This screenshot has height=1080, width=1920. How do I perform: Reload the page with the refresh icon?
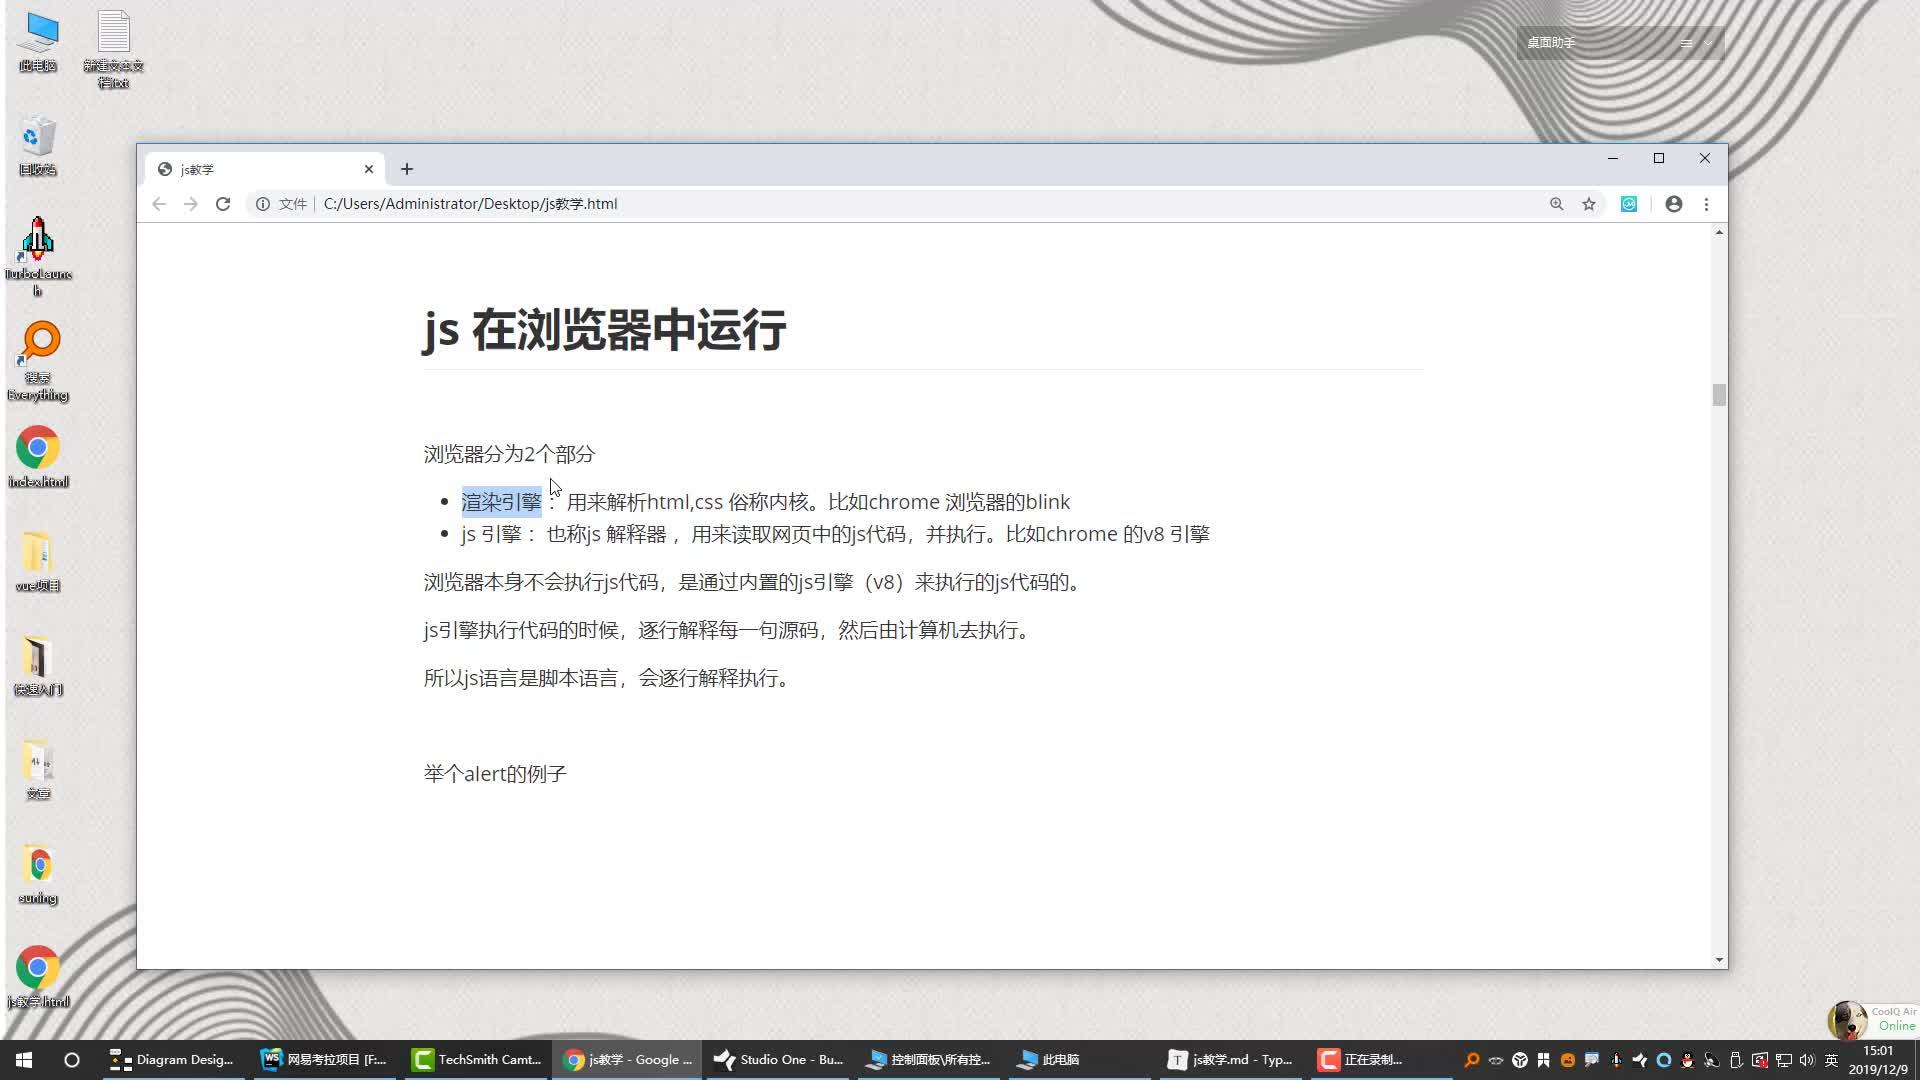(x=223, y=204)
